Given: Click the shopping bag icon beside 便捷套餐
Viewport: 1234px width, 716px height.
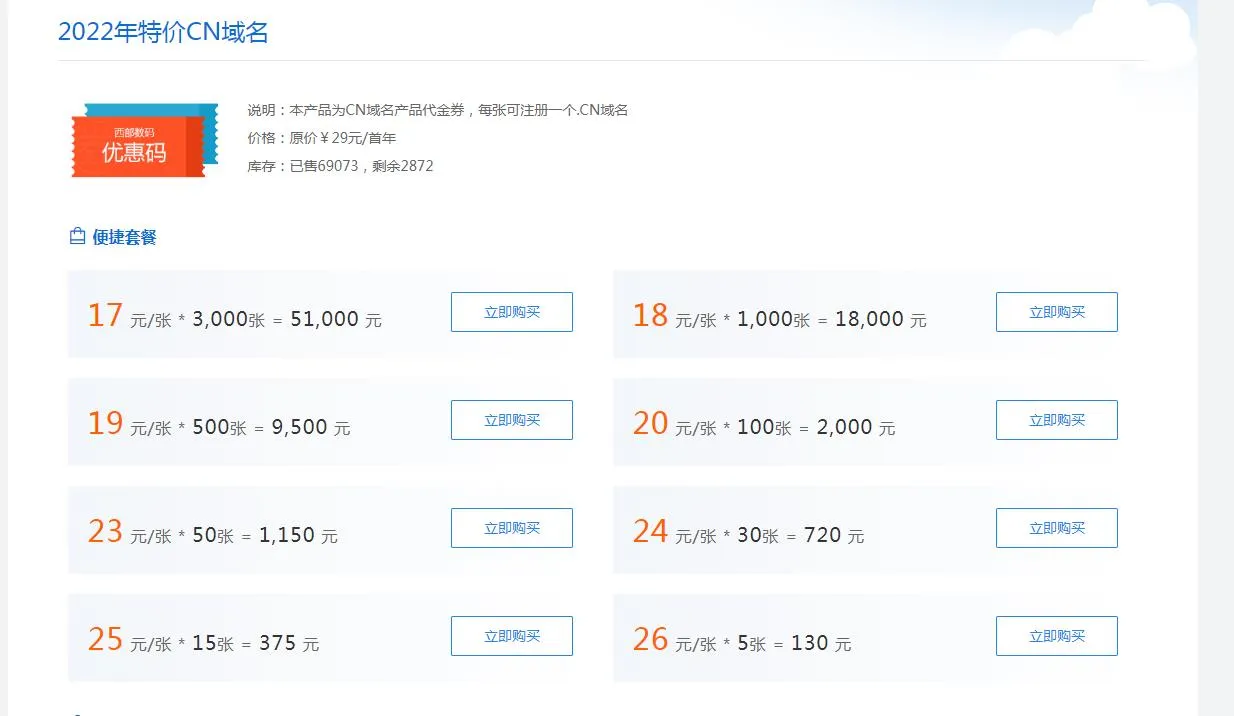Looking at the screenshot, I should coord(77,237).
